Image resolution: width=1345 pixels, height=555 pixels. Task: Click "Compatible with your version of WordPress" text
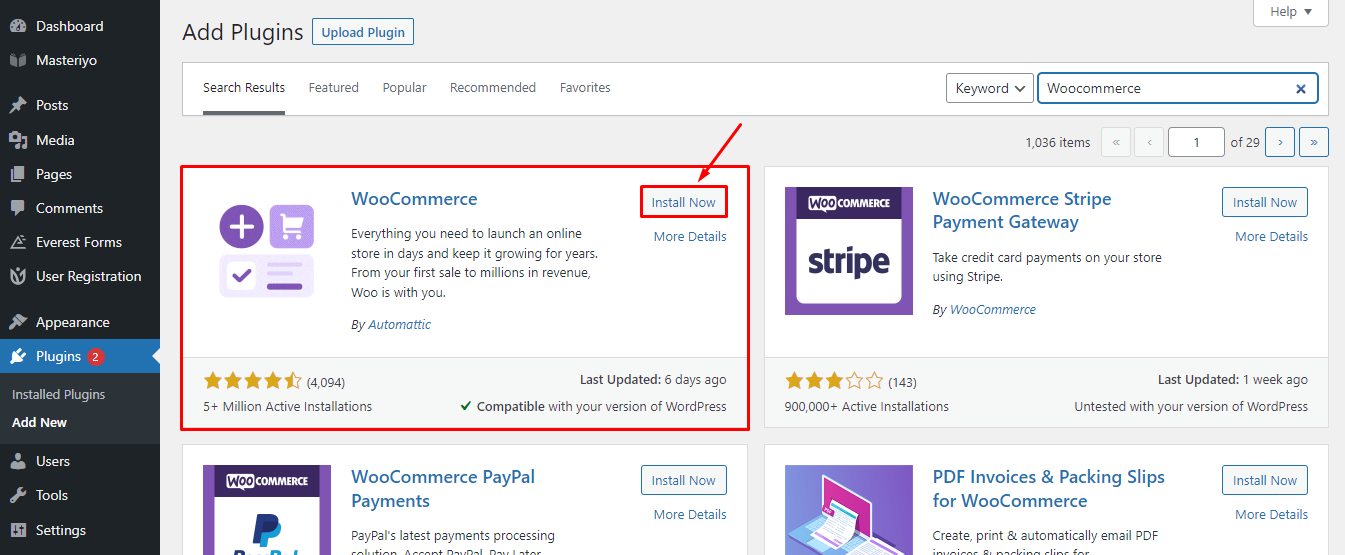click(602, 407)
